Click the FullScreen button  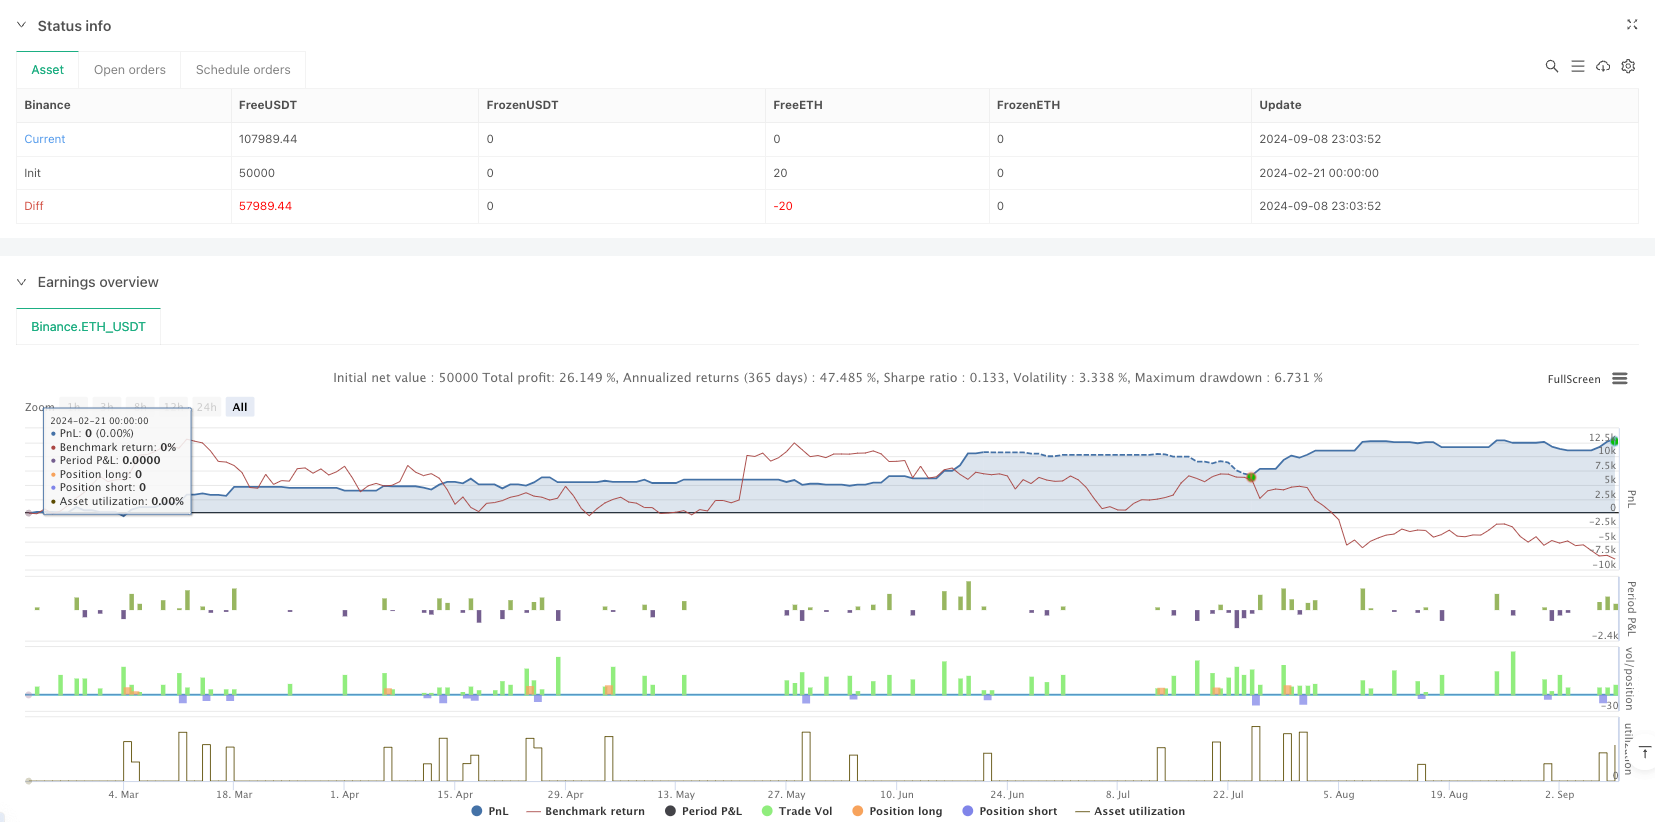(x=1573, y=379)
